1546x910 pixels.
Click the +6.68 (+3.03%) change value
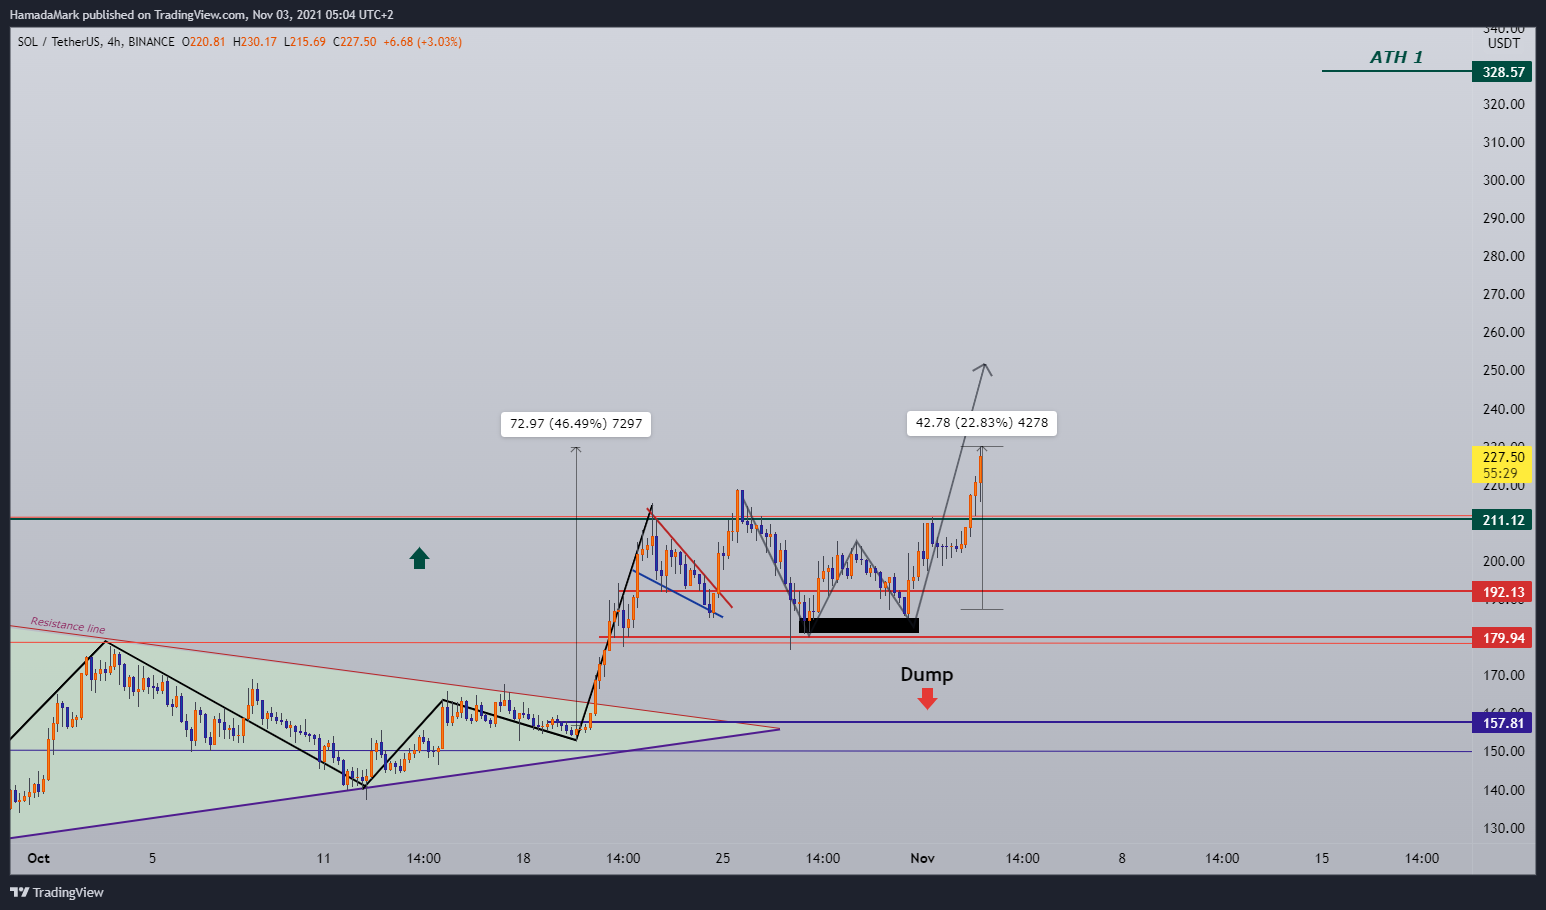point(422,42)
